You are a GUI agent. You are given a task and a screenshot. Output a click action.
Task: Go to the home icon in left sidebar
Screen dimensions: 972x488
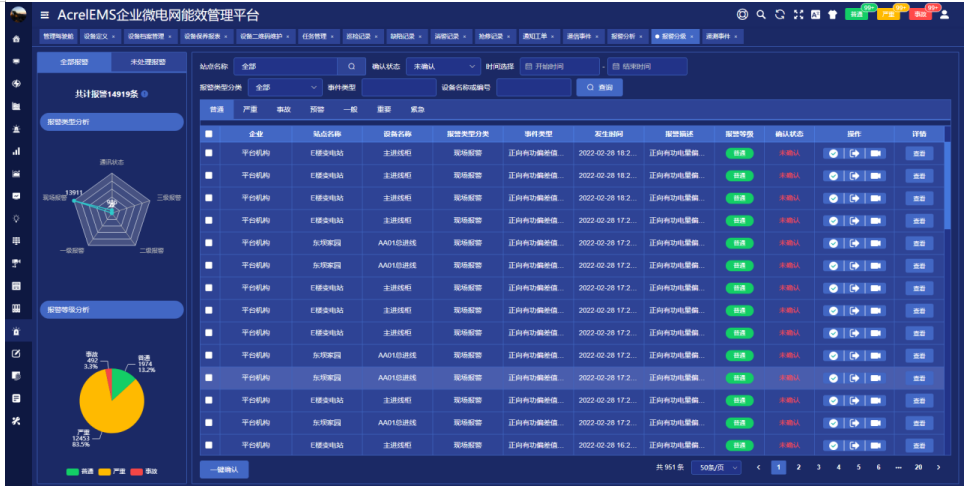[16, 38]
